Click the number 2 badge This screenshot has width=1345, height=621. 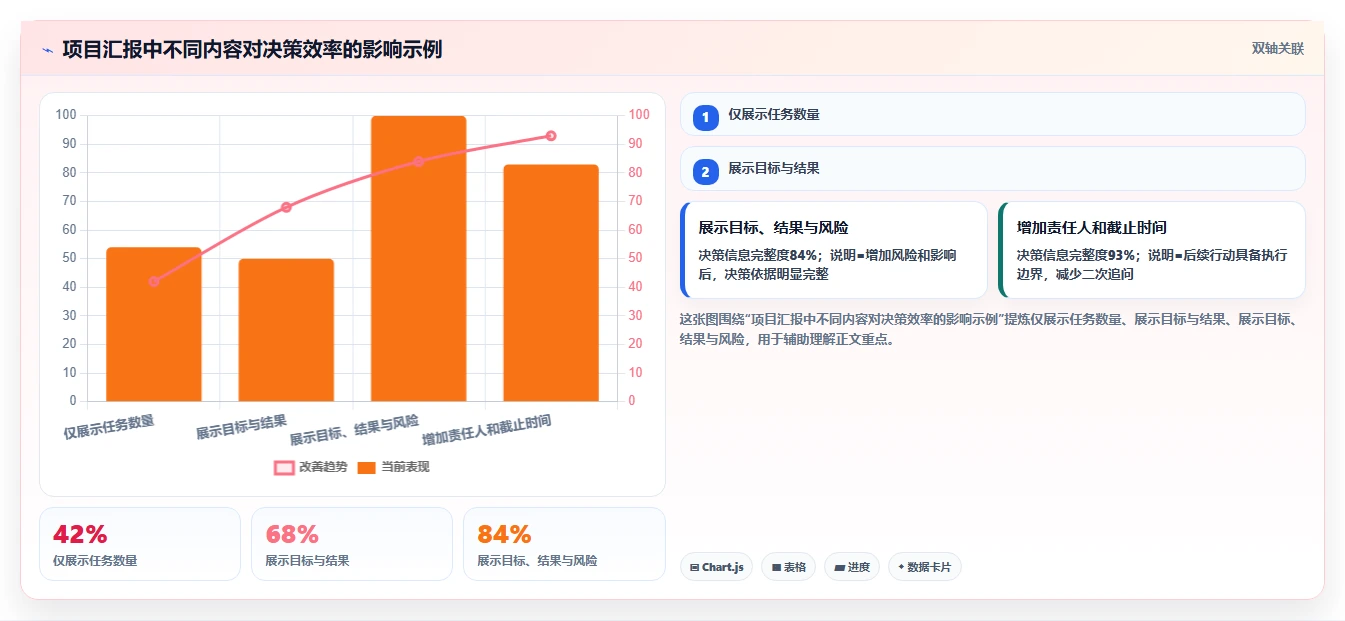tap(705, 172)
